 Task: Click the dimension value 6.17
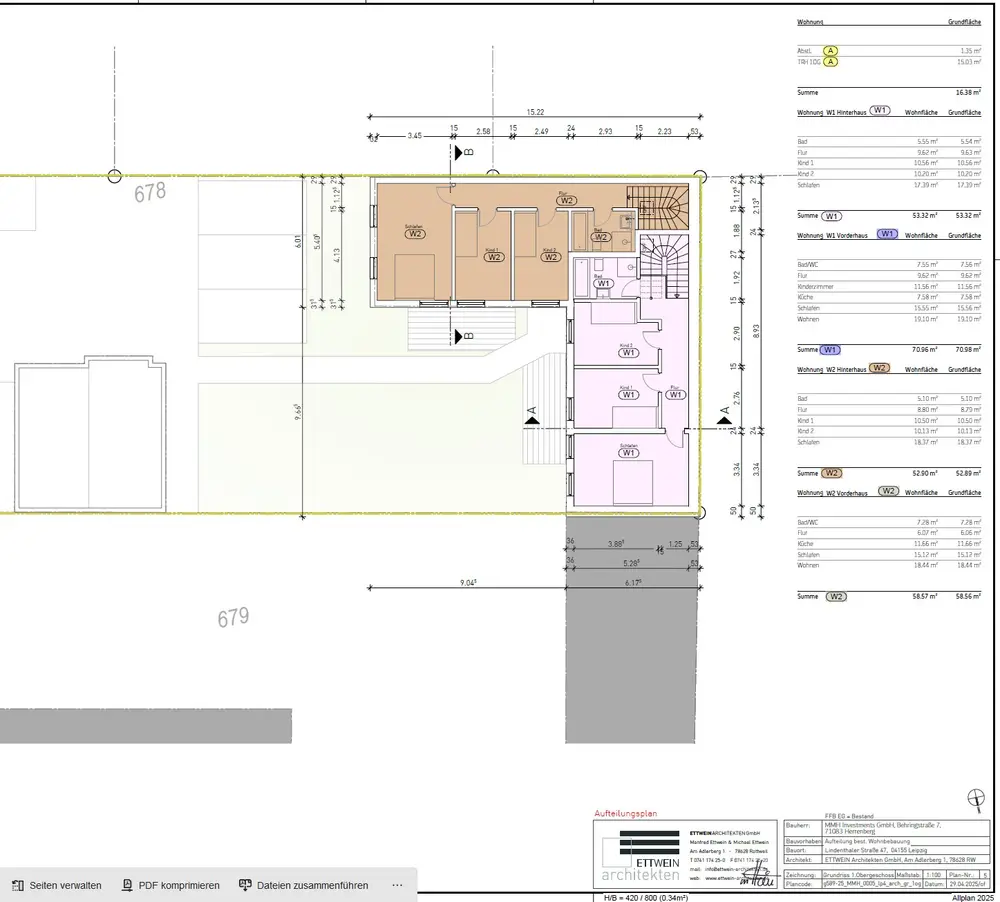click(633, 583)
